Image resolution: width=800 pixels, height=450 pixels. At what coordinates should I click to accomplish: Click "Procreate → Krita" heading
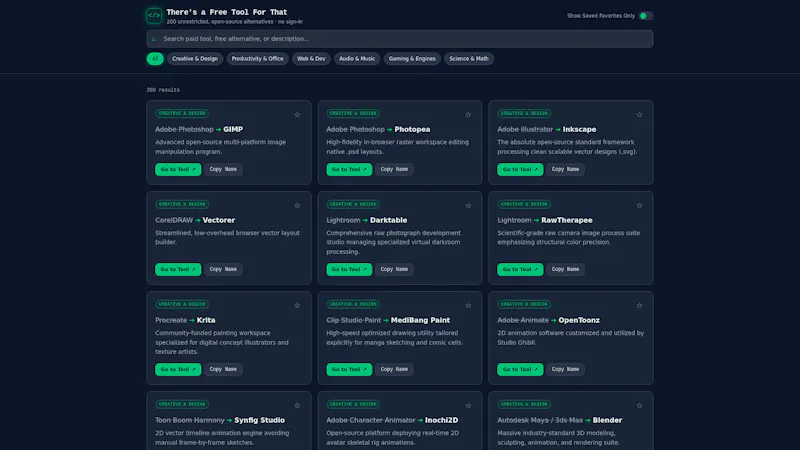coord(185,320)
